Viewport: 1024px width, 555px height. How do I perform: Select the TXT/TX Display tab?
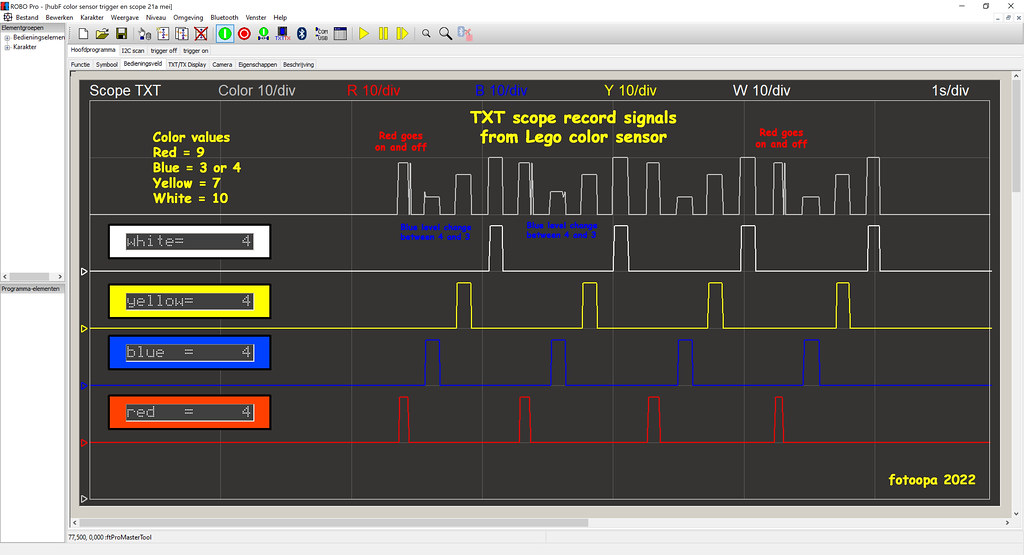(187, 65)
